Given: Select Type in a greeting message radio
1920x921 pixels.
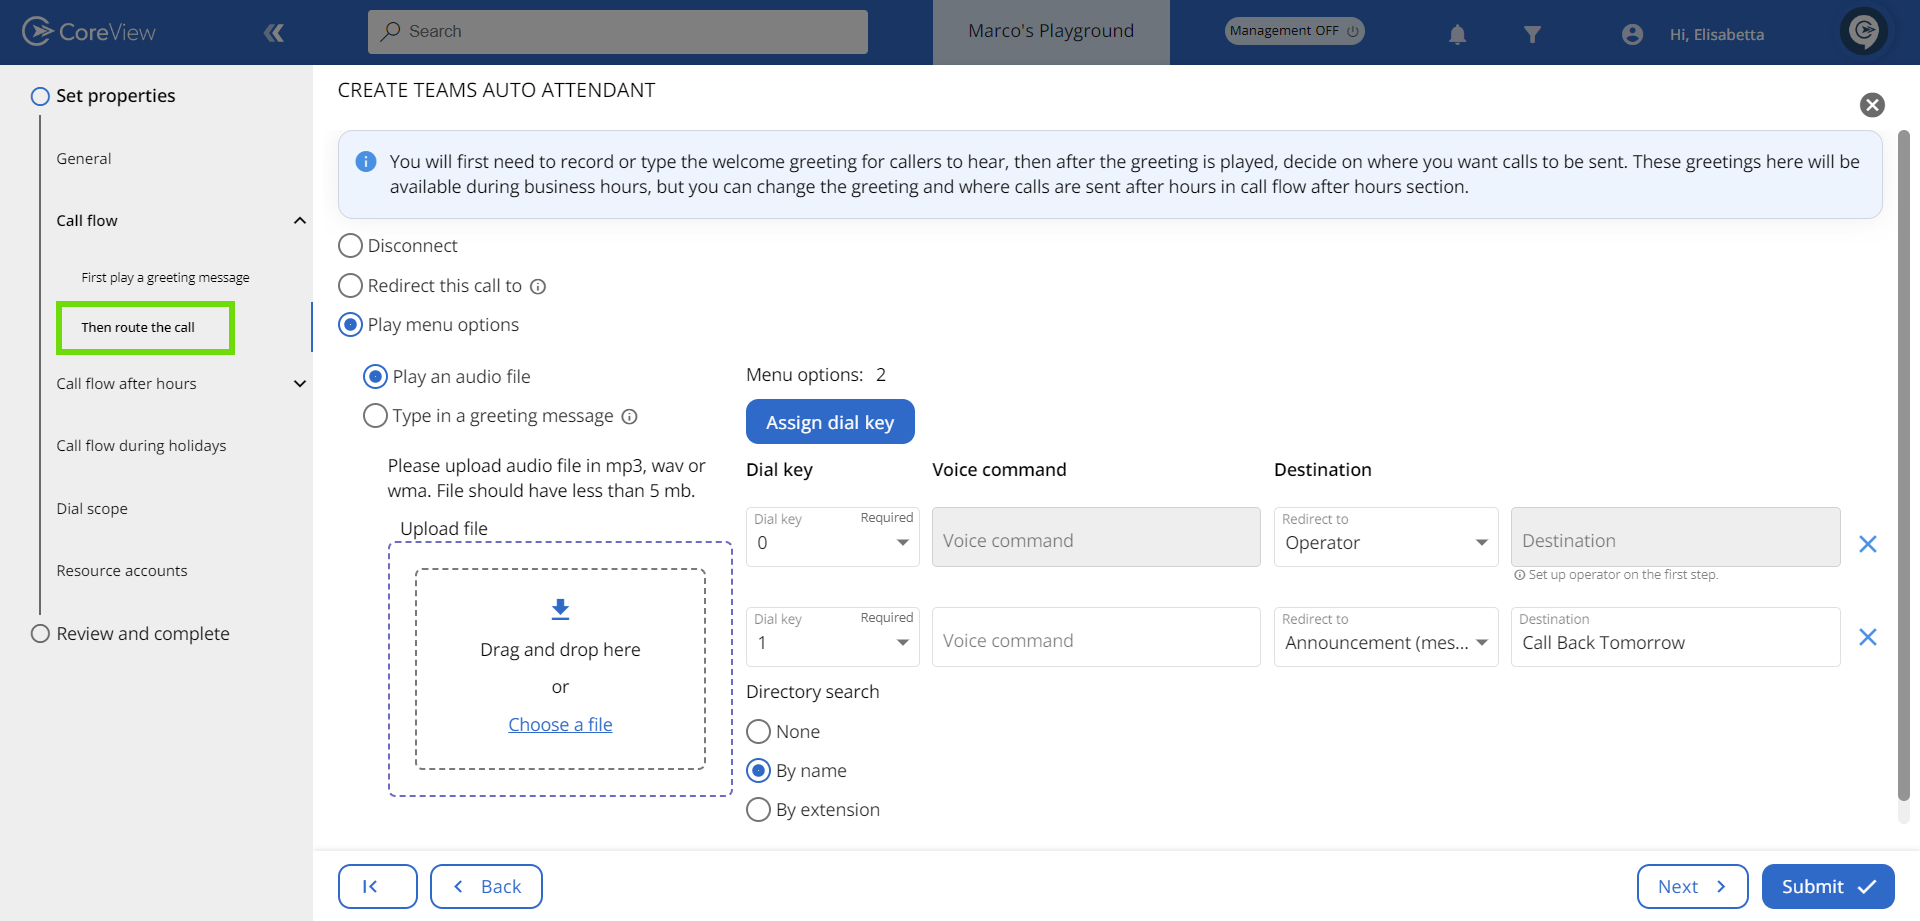Looking at the screenshot, I should (x=375, y=416).
